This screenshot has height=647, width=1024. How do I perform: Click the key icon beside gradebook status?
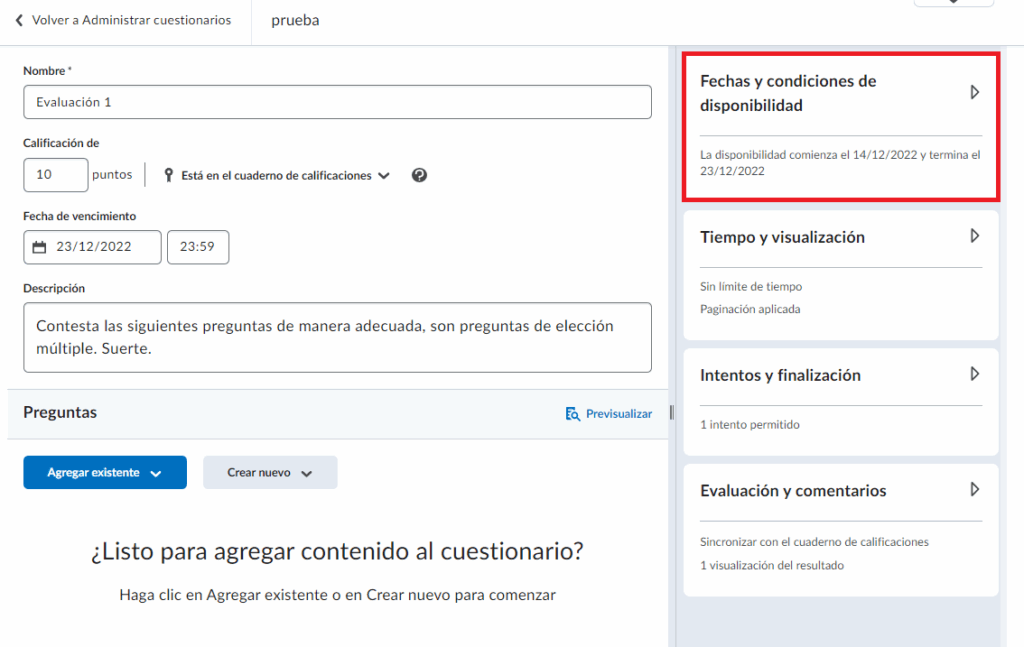coord(167,175)
